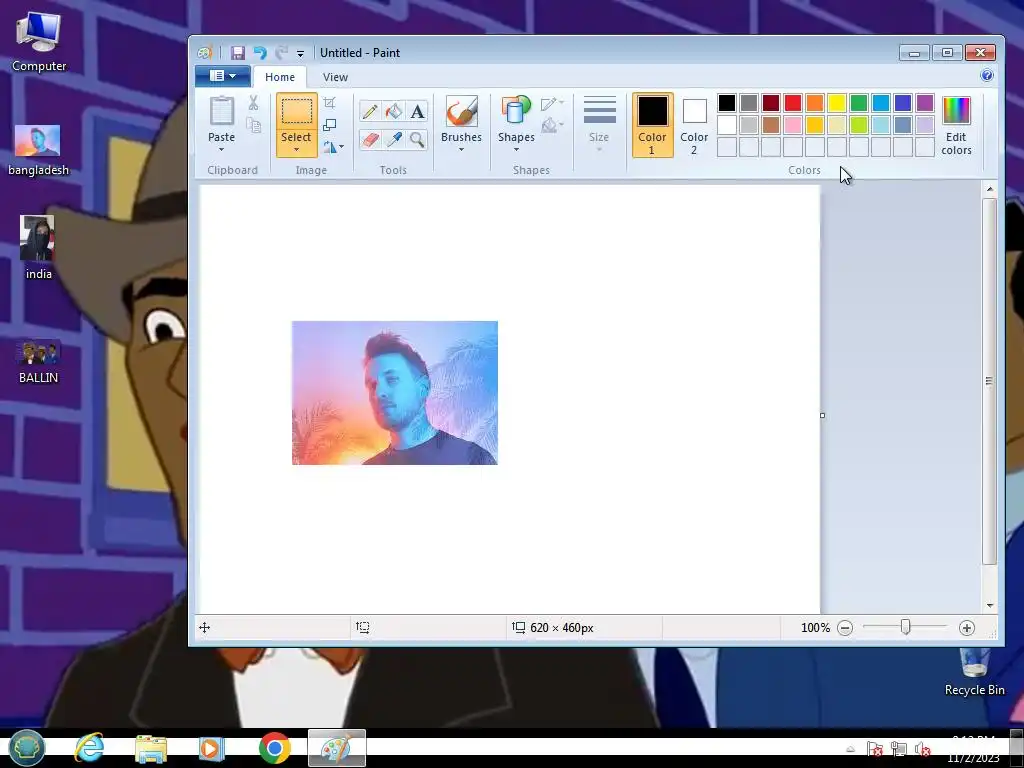Select the Eraser tool

pyautogui.click(x=370, y=139)
